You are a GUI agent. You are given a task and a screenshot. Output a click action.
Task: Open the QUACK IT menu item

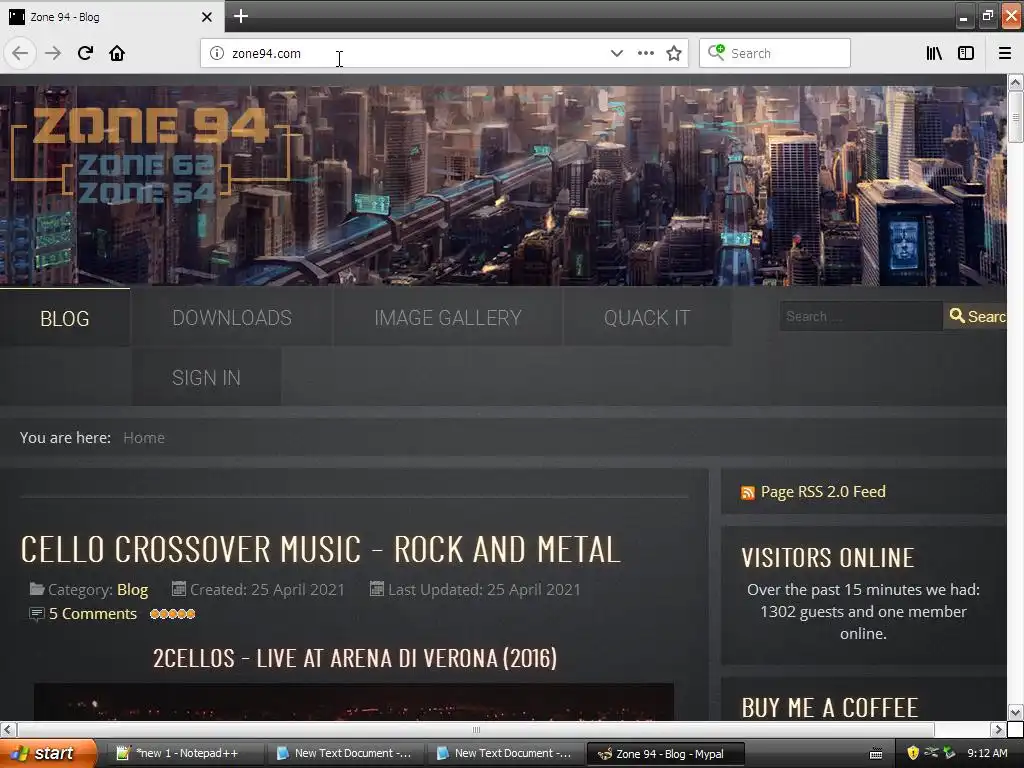point(647,317)
